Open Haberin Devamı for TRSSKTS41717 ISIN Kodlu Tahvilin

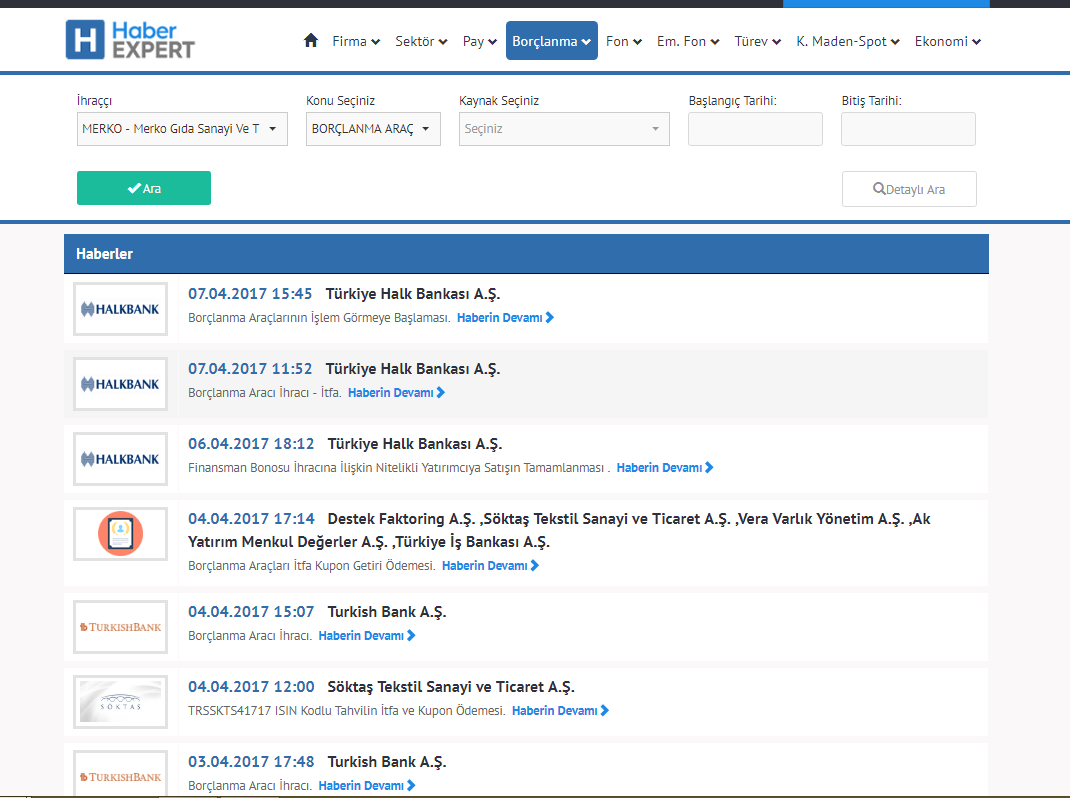coord(560,711)
